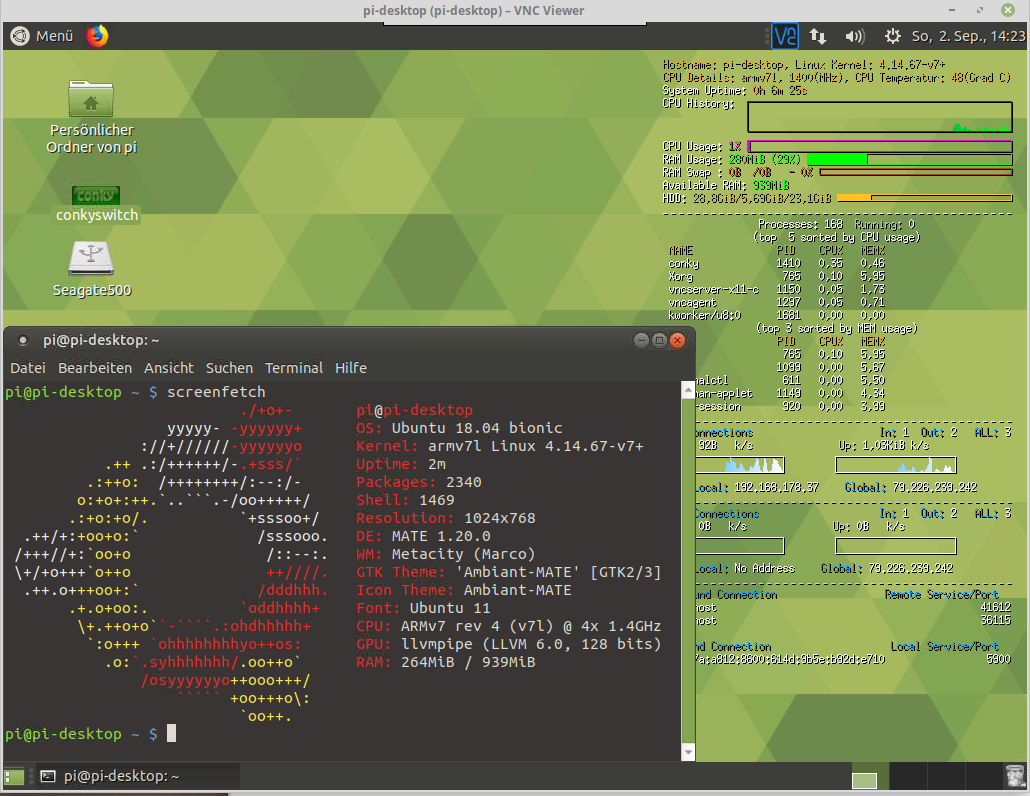The height and width of the screenshot is (796, 1030).
Task: Open the Seagate500 drive desktop icon
Action: [91, 259]
